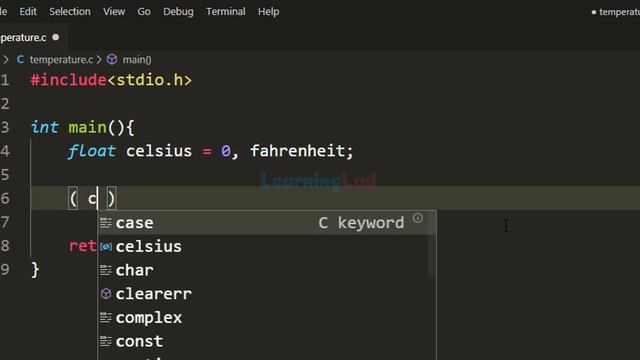
Task: Click line number 4 in the gutter
Action: click(x=5, y=151)
